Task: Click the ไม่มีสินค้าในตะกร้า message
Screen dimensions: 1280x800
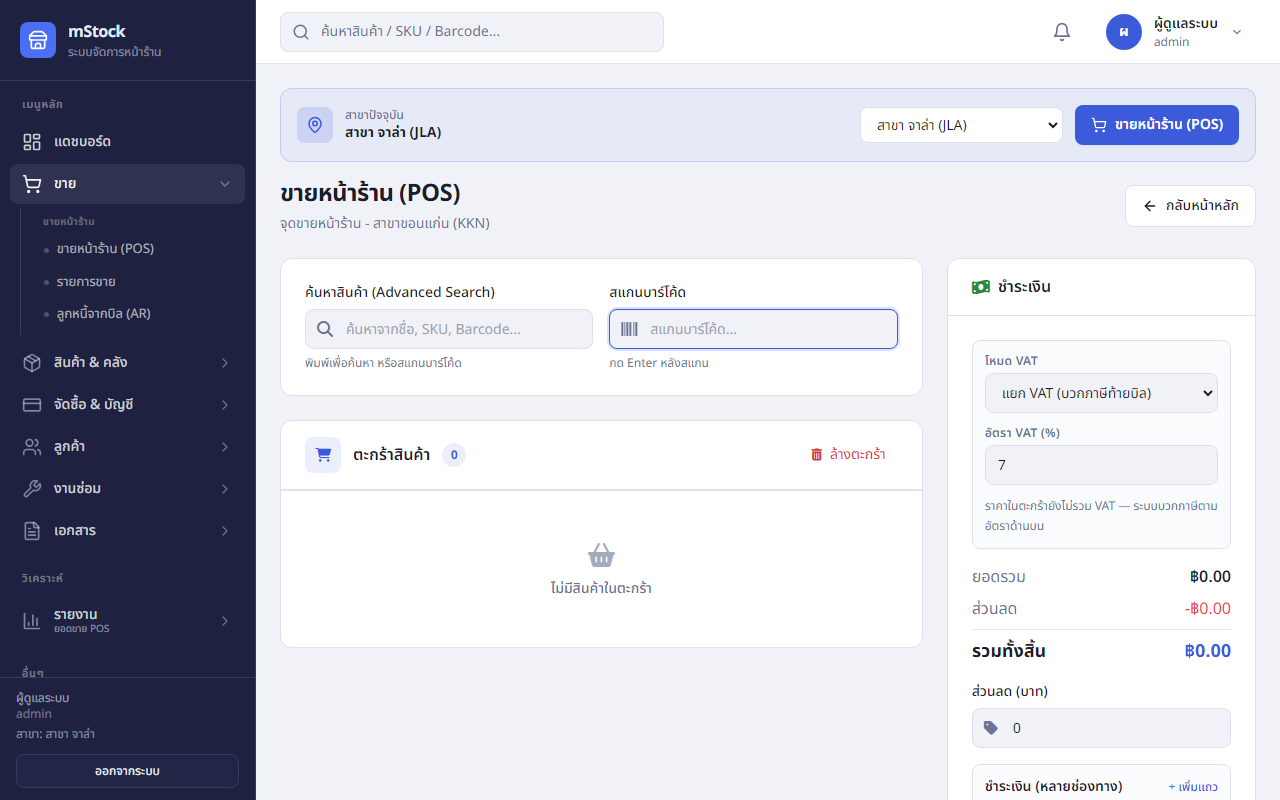Action: 601,588
